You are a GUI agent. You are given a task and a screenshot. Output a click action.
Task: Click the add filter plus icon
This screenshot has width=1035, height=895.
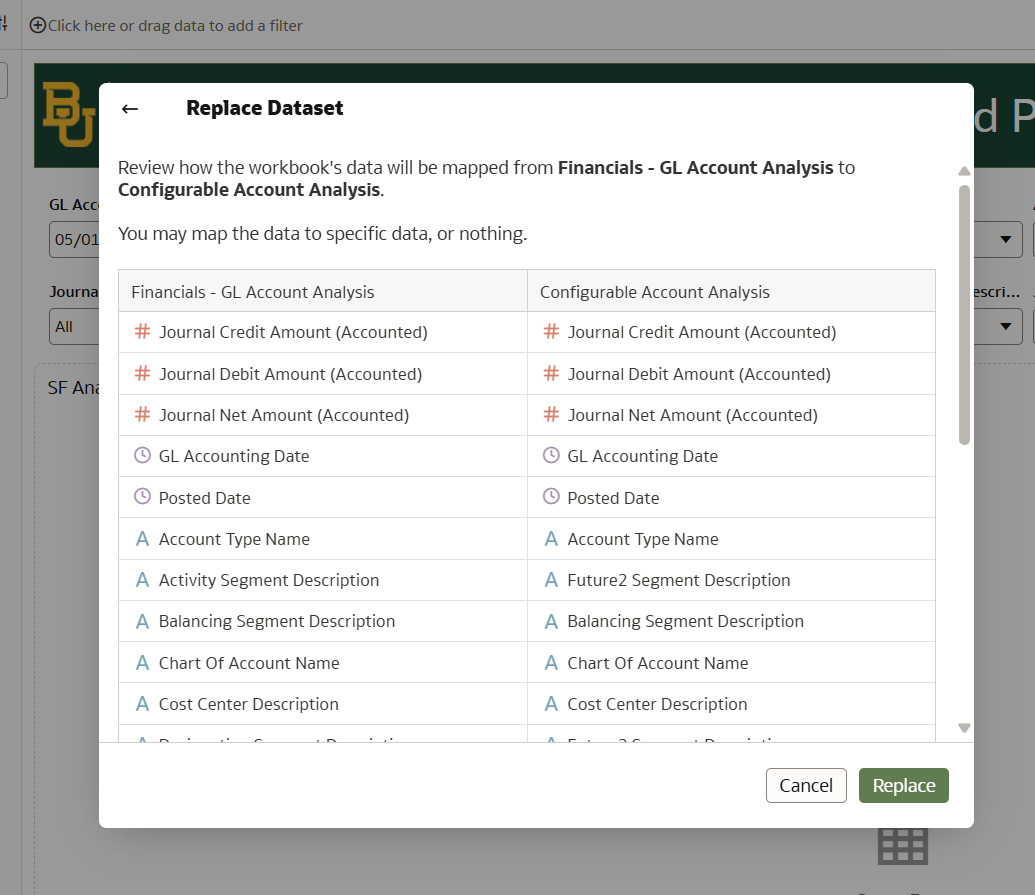pyautogui.click(x=38, y=25)
